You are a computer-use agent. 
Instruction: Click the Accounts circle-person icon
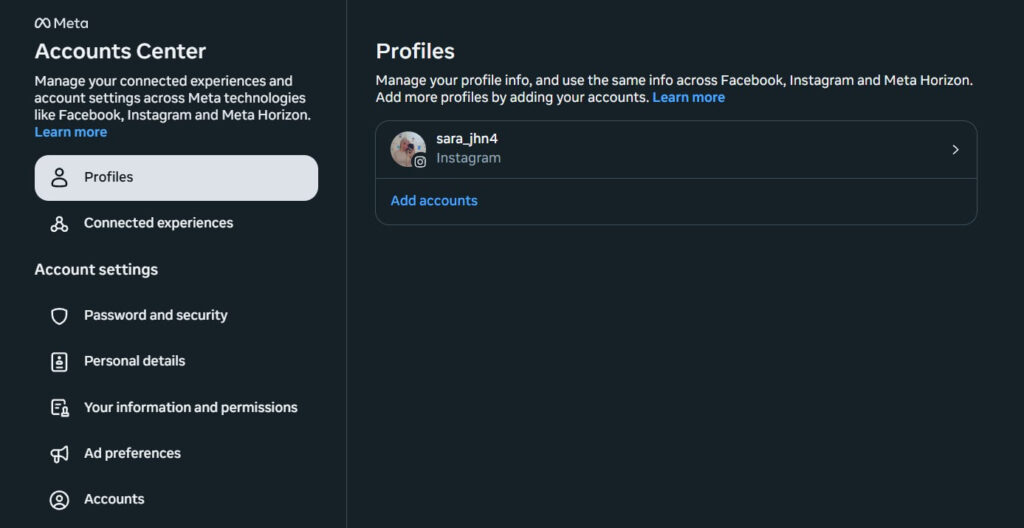59,500
